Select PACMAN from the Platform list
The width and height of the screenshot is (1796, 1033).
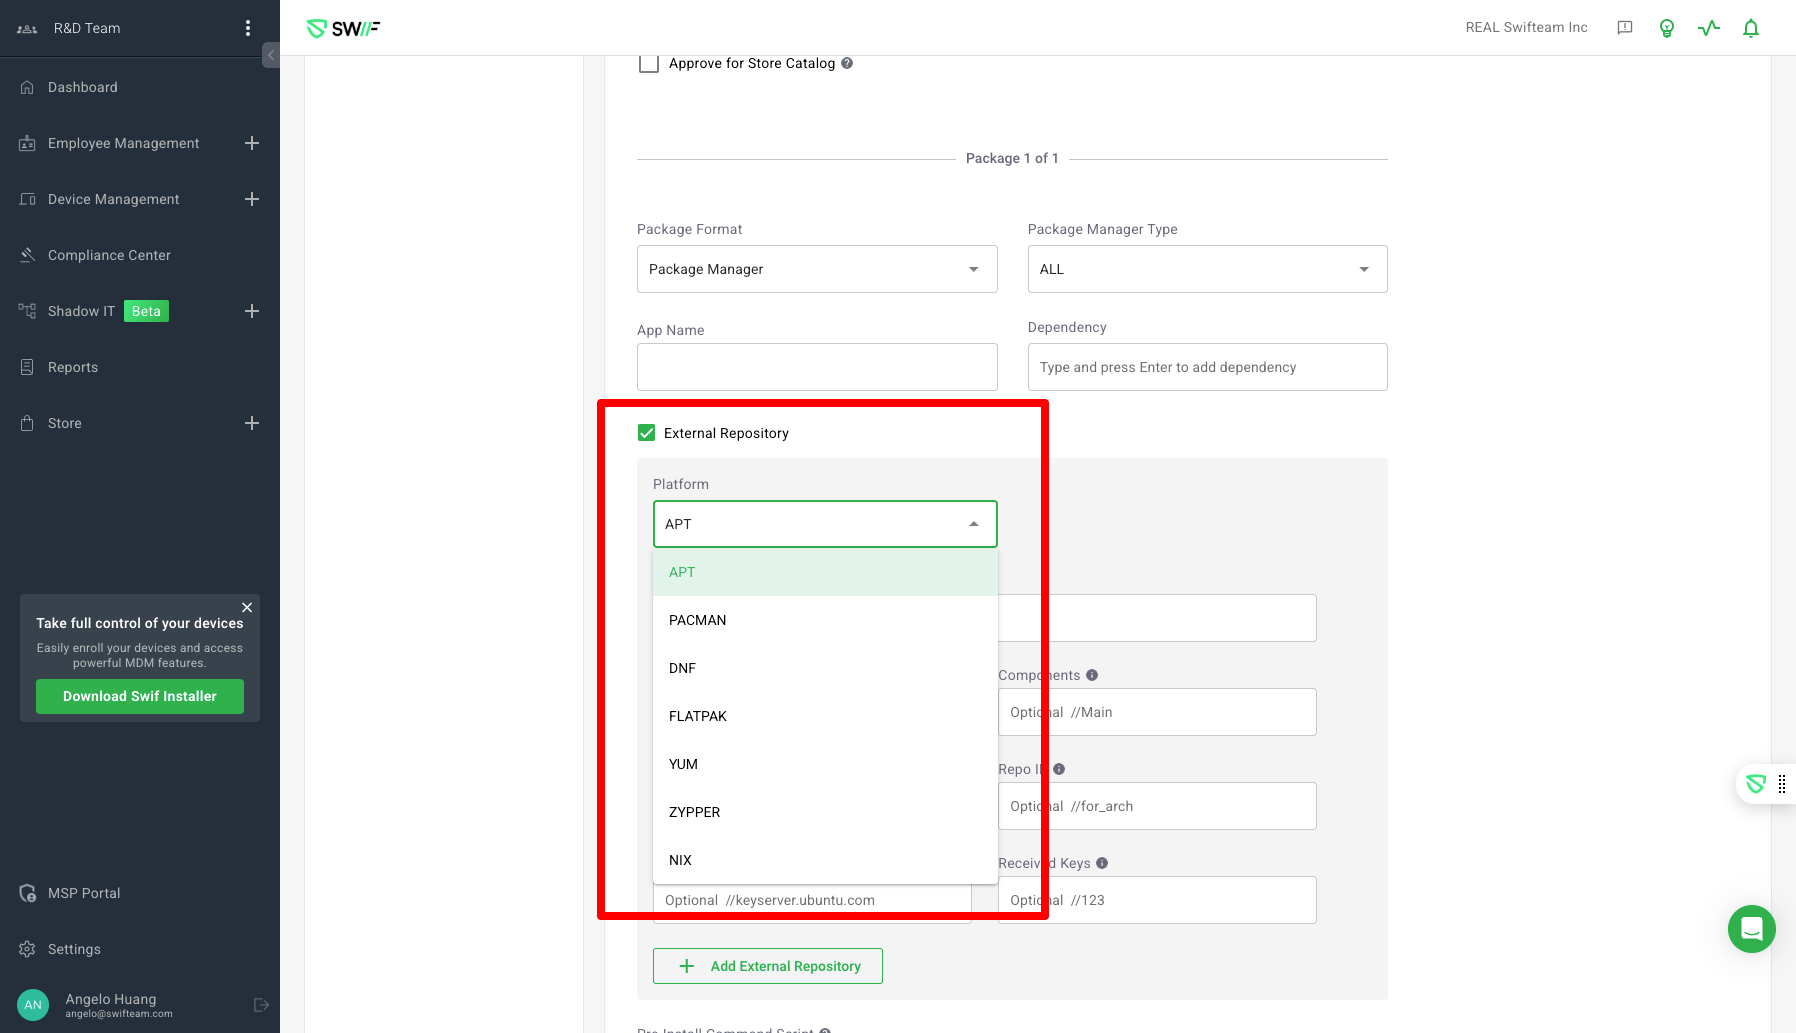click(x=698, y=620)
